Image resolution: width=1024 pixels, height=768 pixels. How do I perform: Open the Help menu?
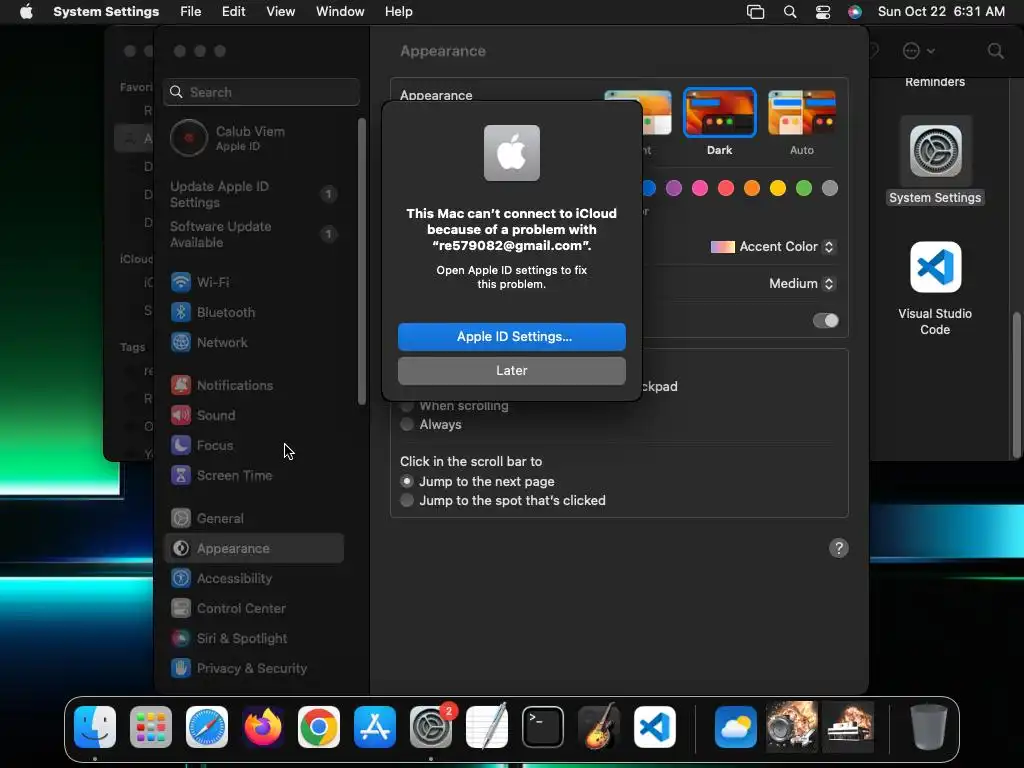pyautogui.click(x=398, y=12)
